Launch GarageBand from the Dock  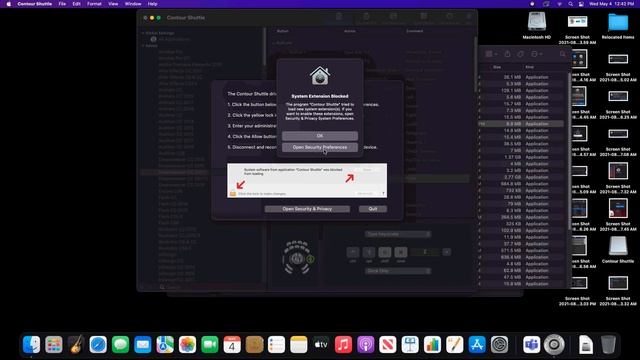click(x=76, y=345)
